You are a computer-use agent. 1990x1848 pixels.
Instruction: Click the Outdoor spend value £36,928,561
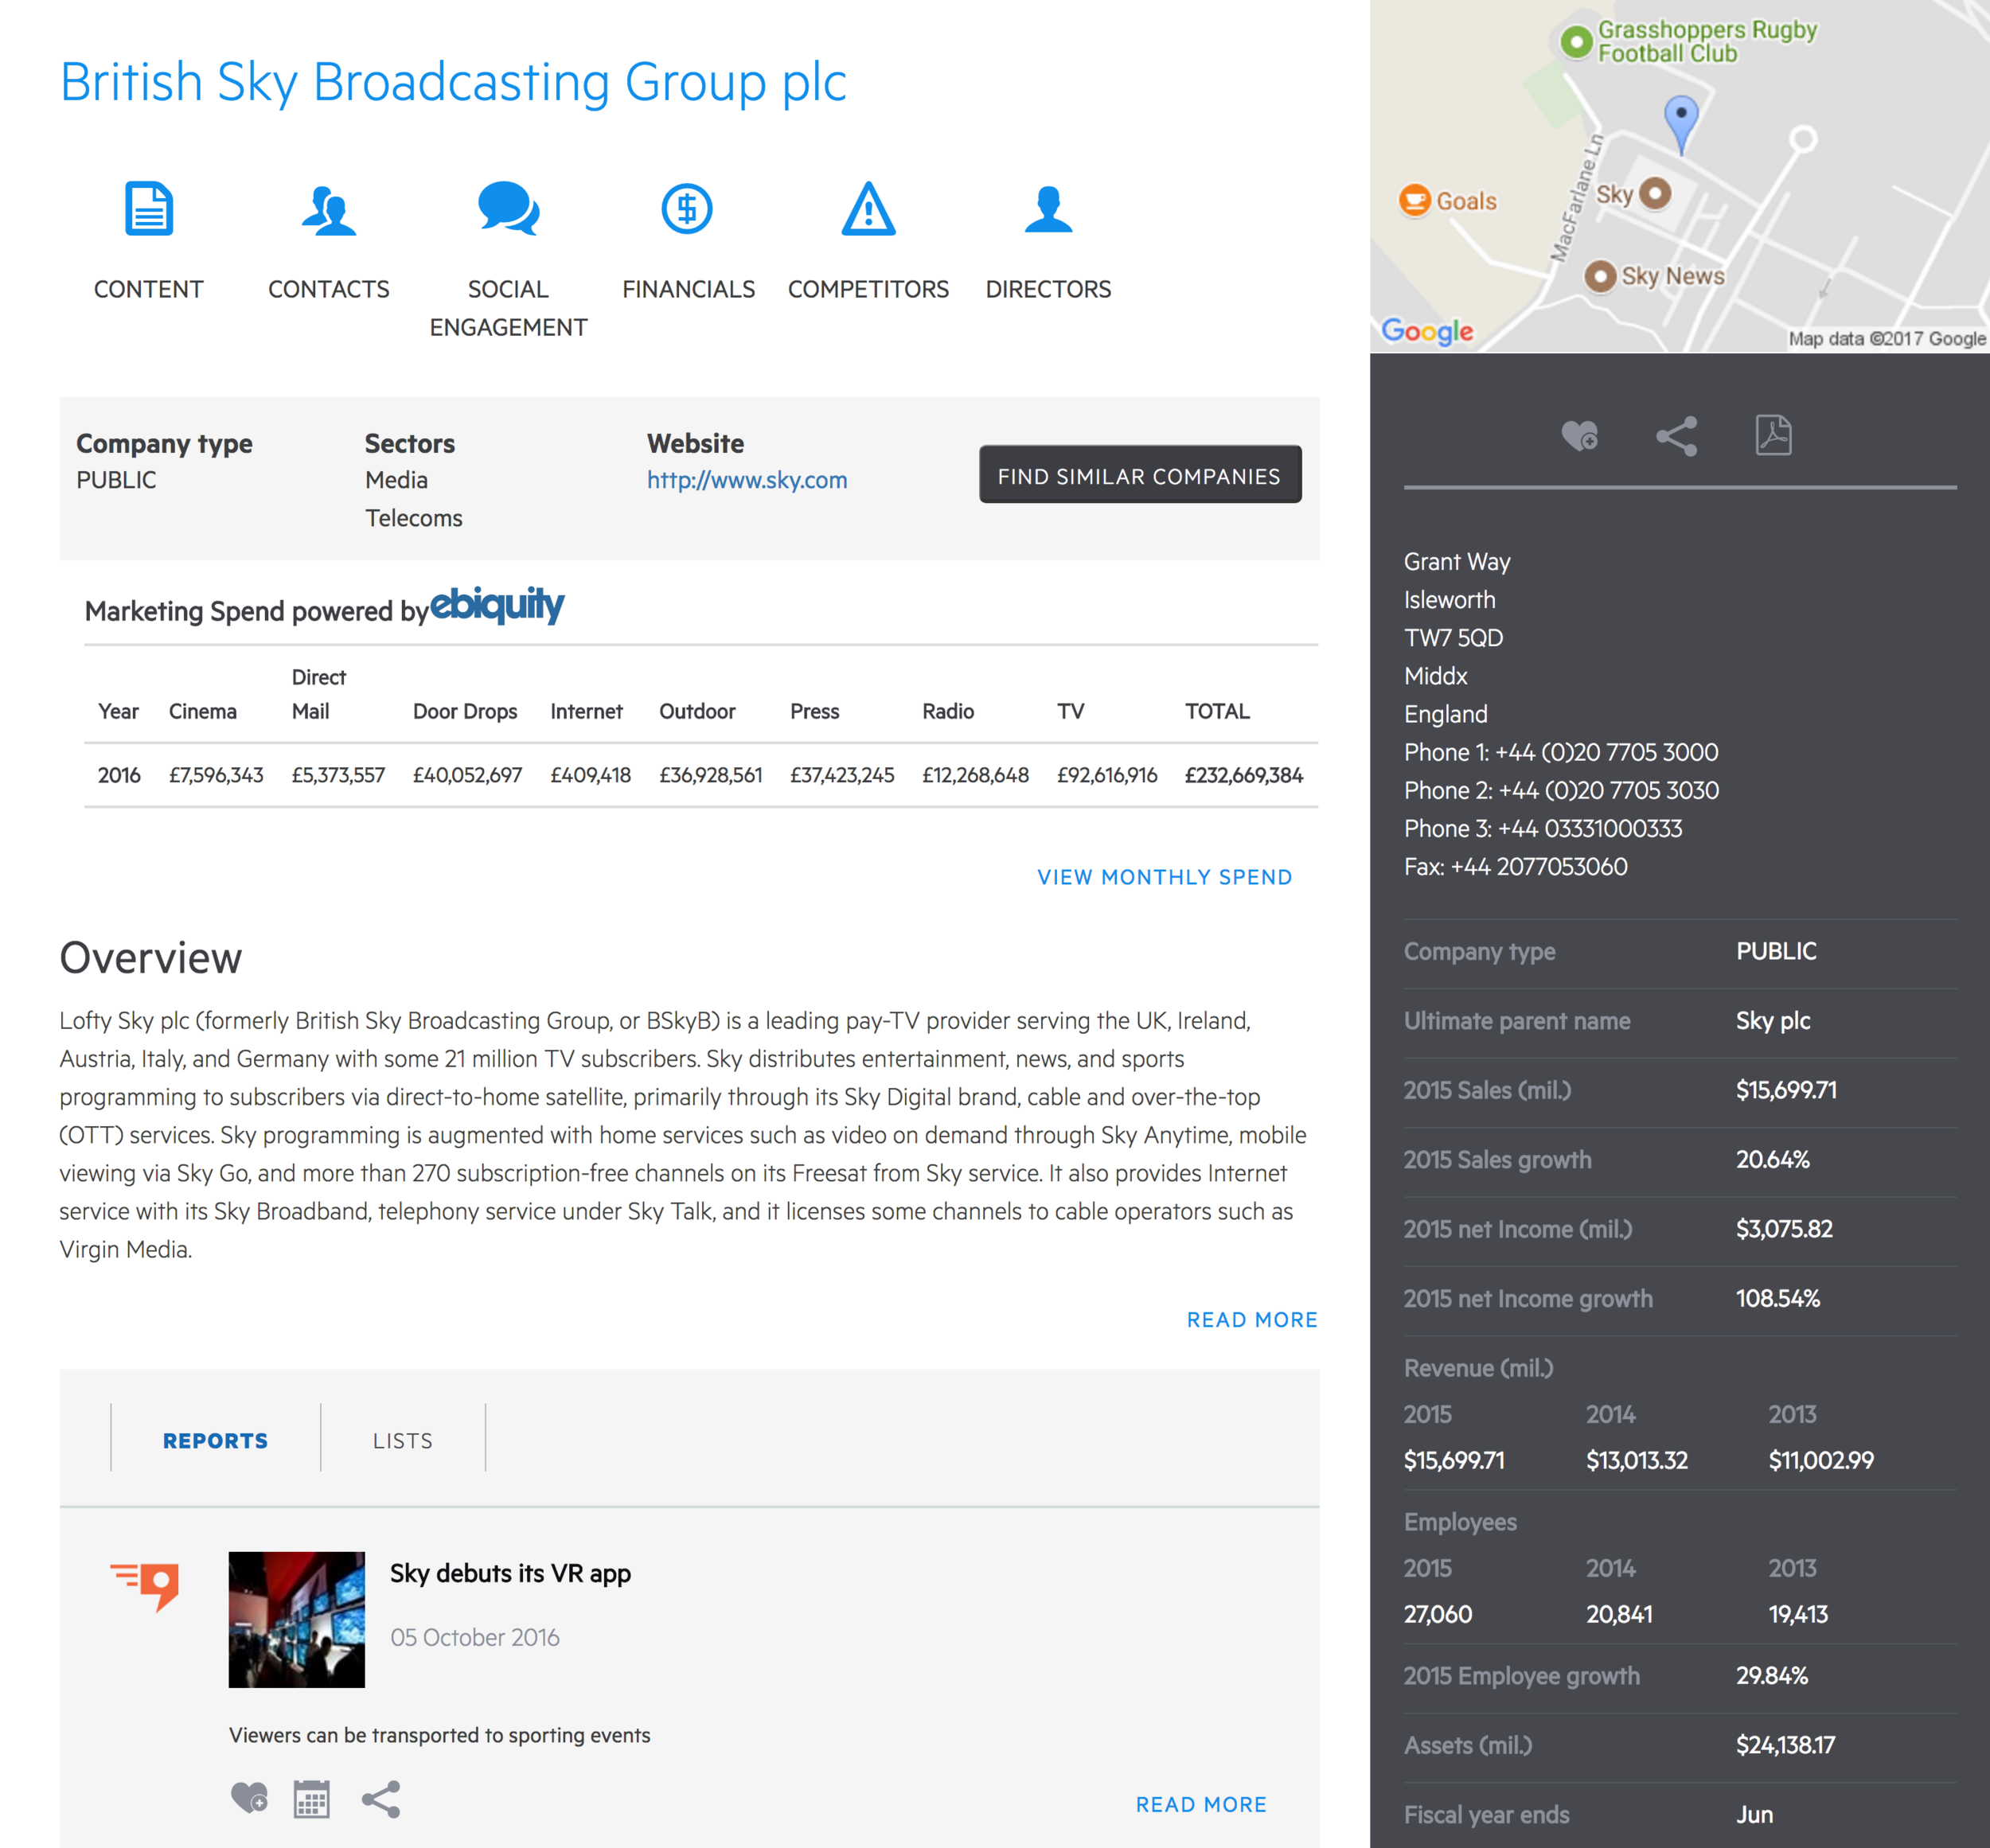[710, 775]
